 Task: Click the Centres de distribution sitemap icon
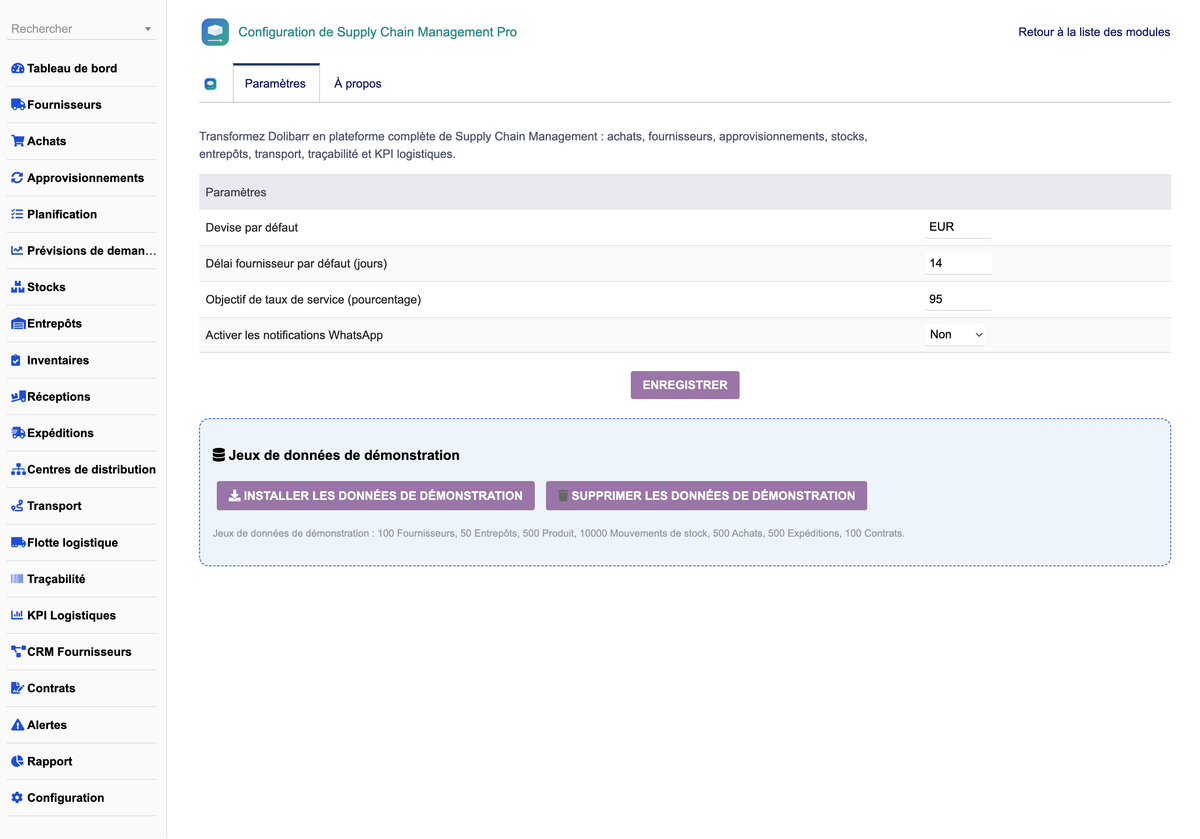pyautogui.click(x=17, y=470)
